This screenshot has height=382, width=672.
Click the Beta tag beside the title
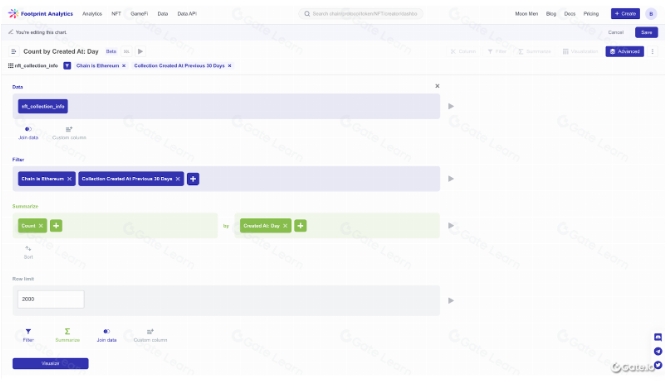tap(111, 51)
